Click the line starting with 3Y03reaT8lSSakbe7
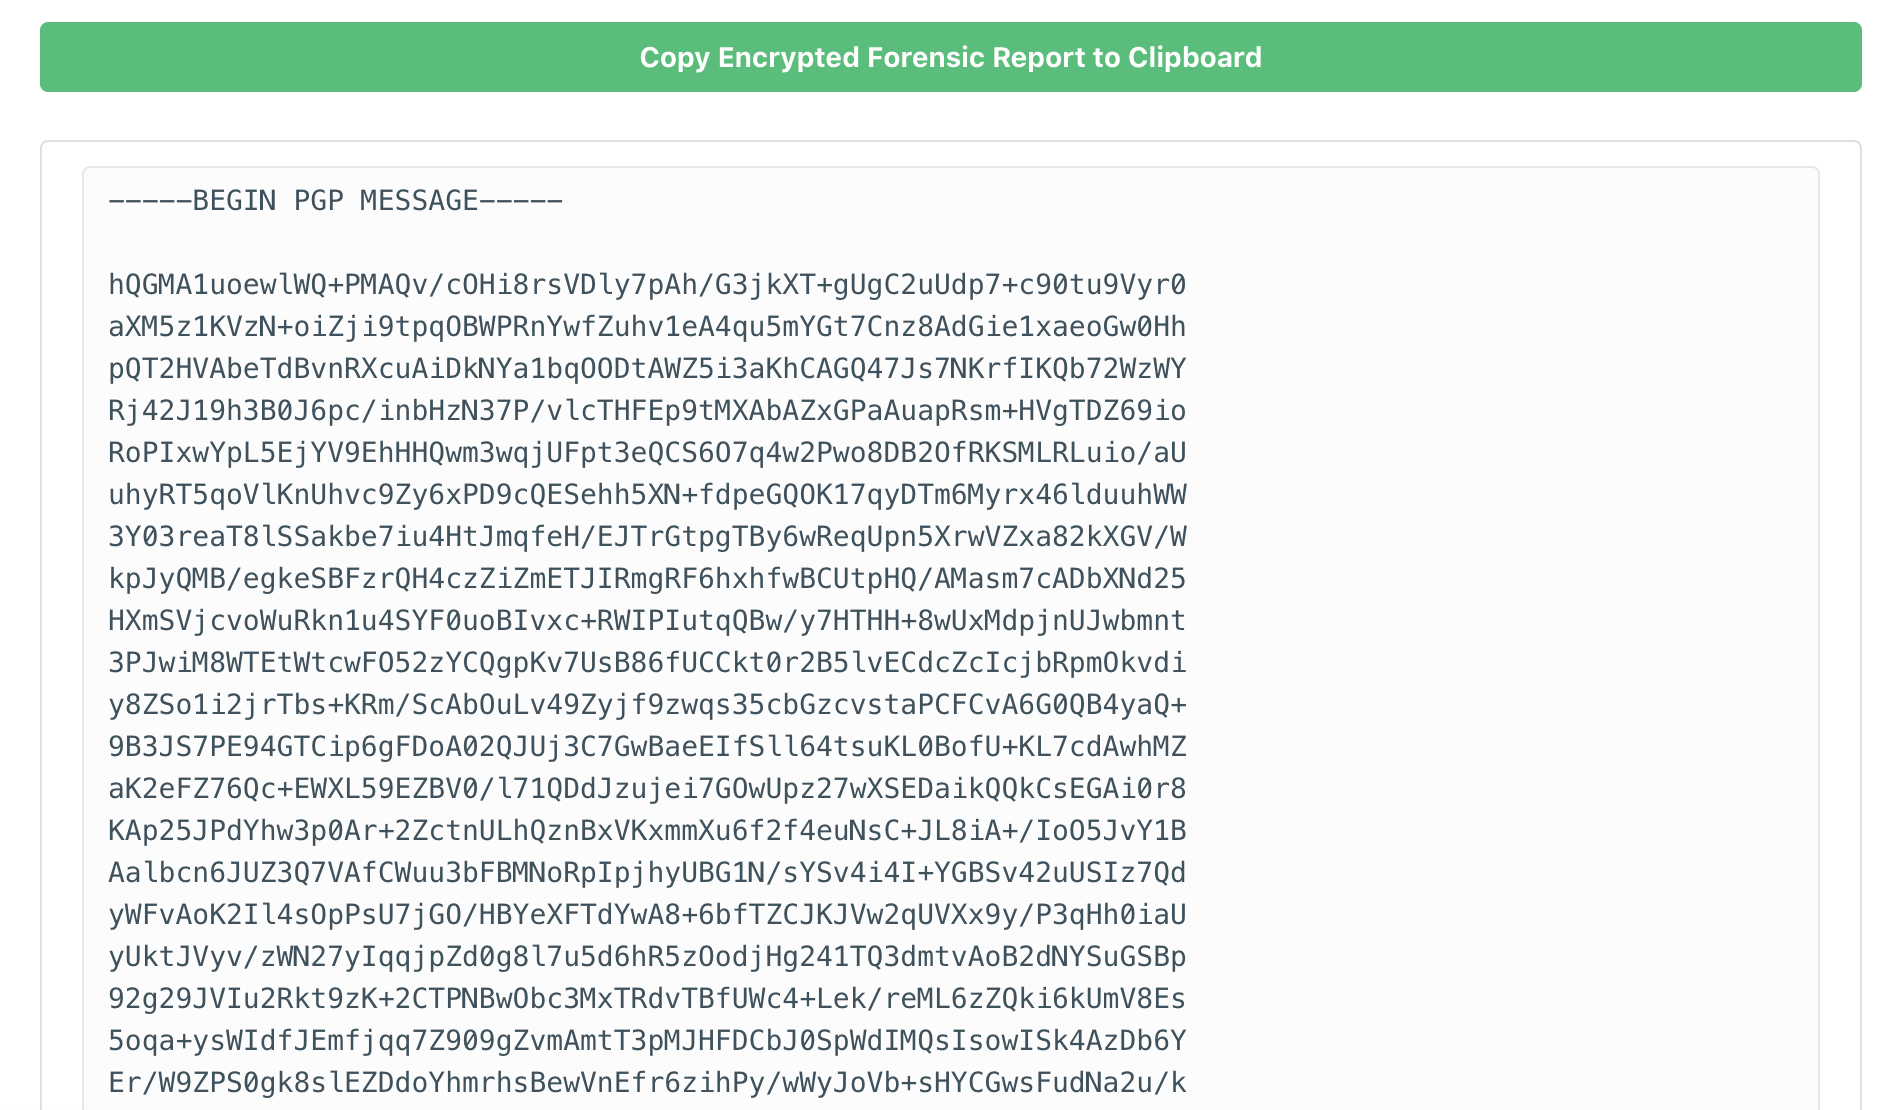This screenshot has width=1902, height=1110. pos(646,537)
